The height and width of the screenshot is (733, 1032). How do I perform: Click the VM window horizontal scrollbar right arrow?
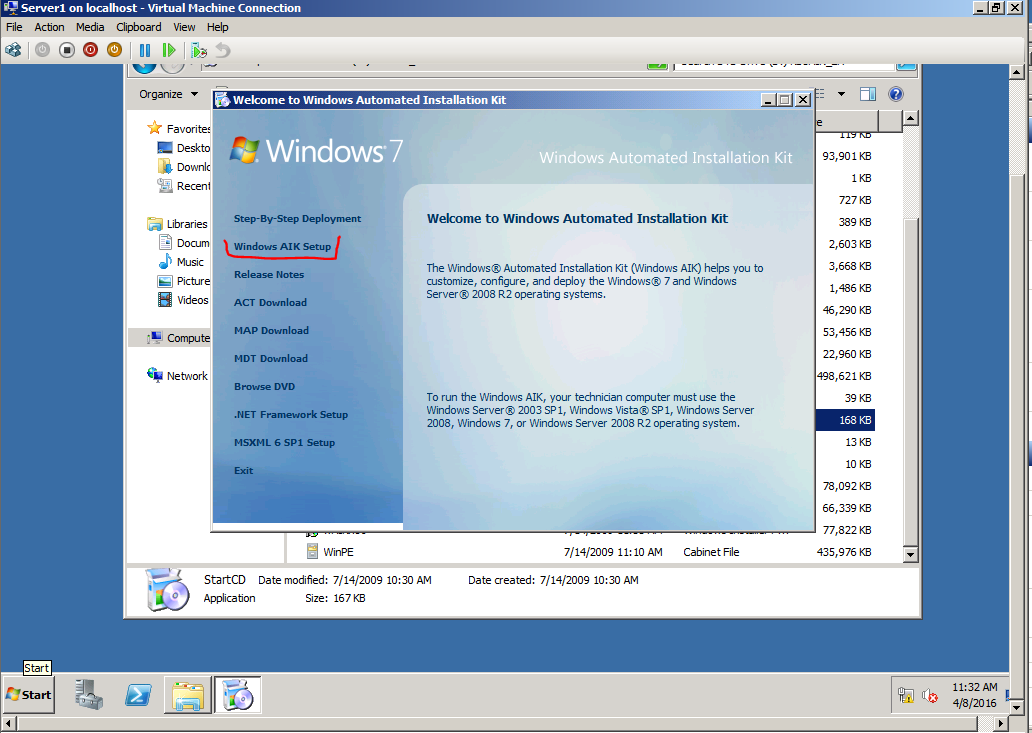pyautogui.click(x=1001, y=724)
